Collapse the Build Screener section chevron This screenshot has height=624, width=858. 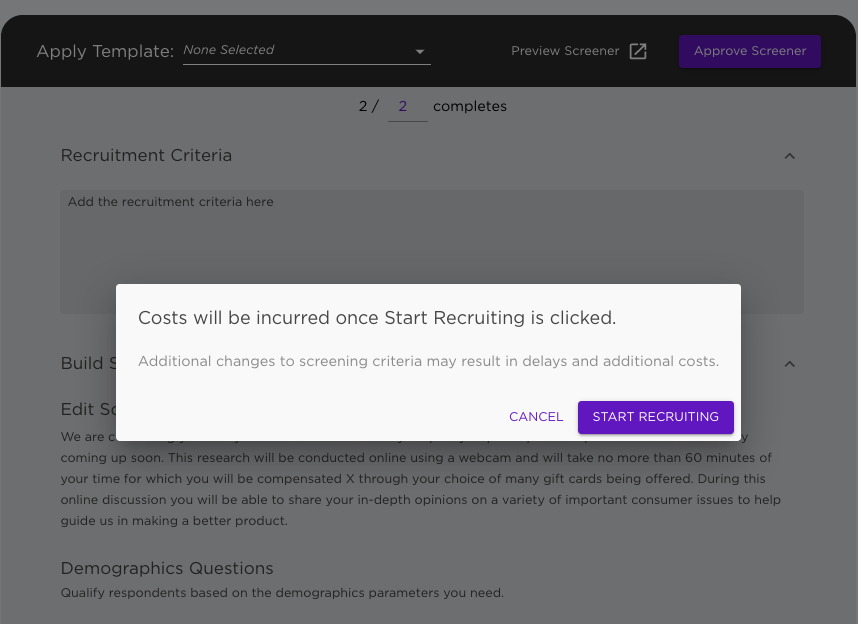click(789, 364)
